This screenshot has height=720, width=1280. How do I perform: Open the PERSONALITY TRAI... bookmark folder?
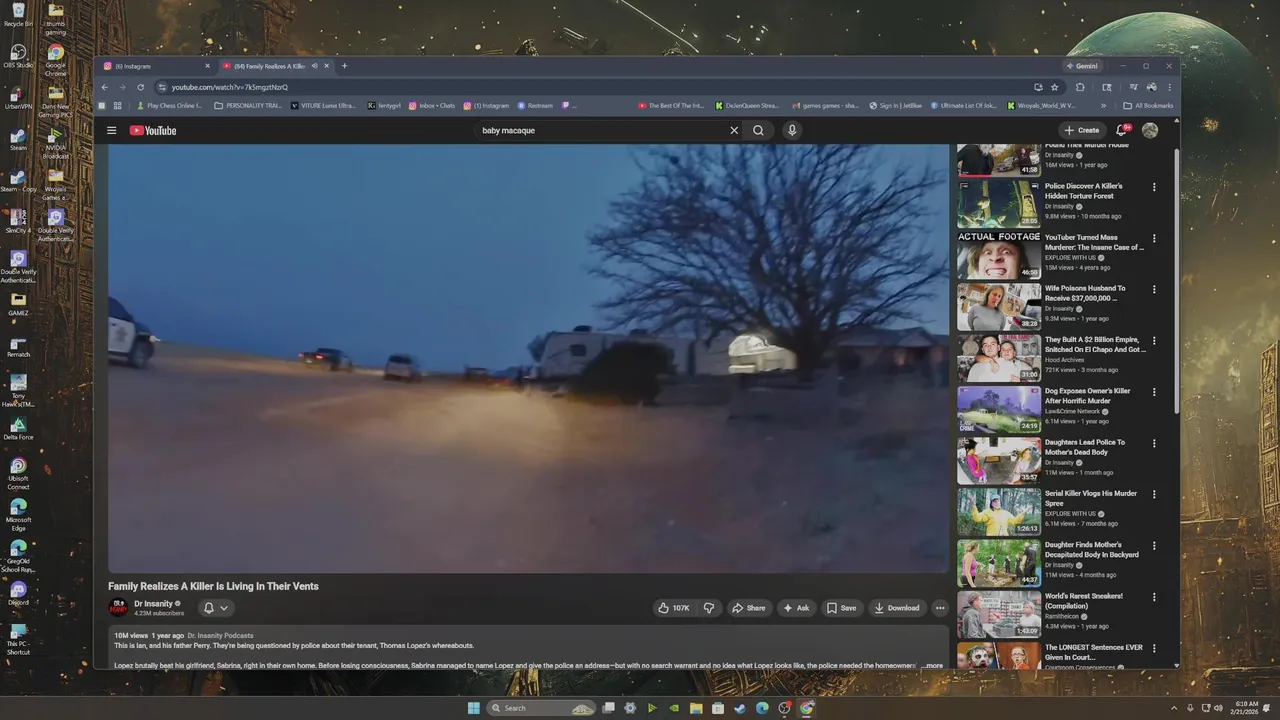point(247,105)
